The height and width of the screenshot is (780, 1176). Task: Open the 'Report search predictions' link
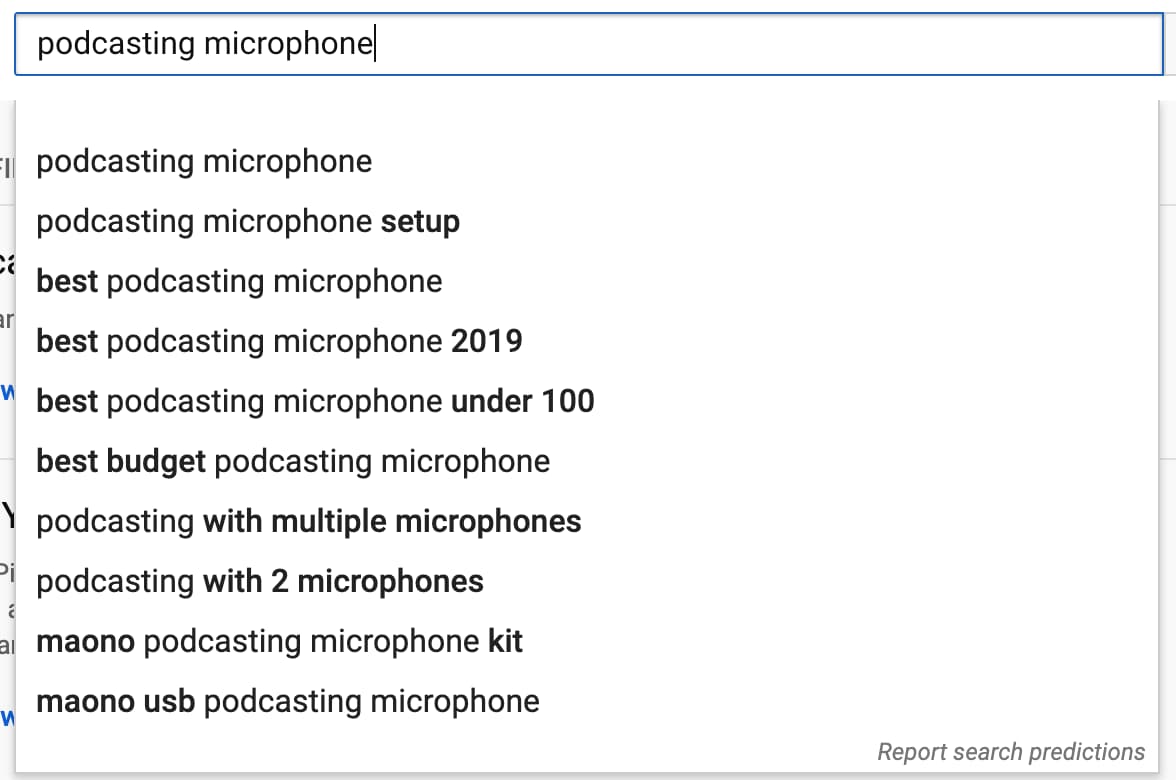pyautogui.click(x=1010, y=752)
